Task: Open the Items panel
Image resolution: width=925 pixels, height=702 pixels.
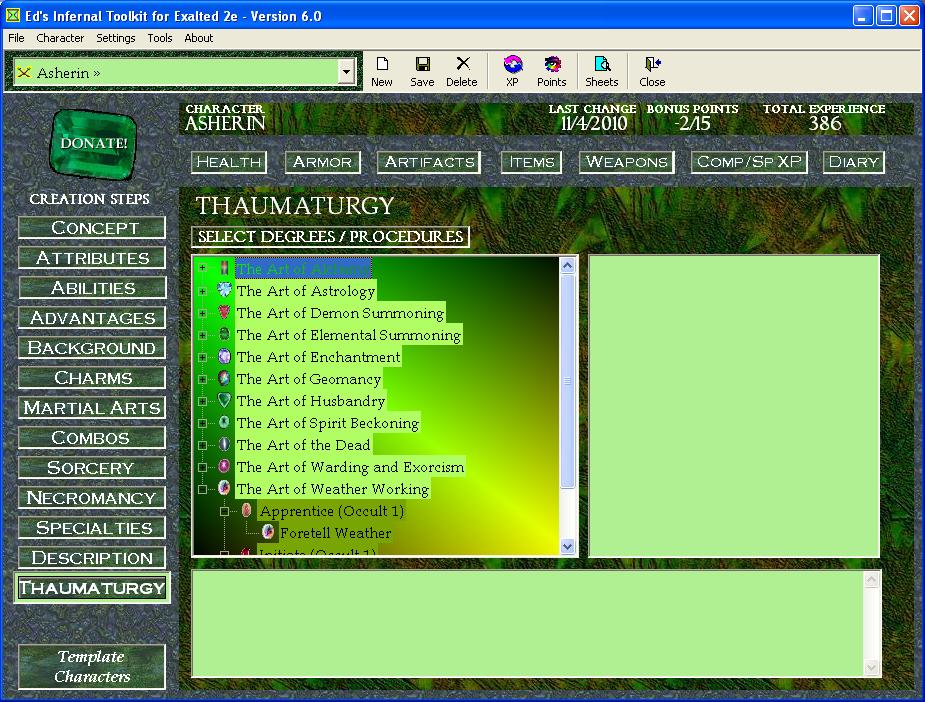Action: tap(532, 162)
